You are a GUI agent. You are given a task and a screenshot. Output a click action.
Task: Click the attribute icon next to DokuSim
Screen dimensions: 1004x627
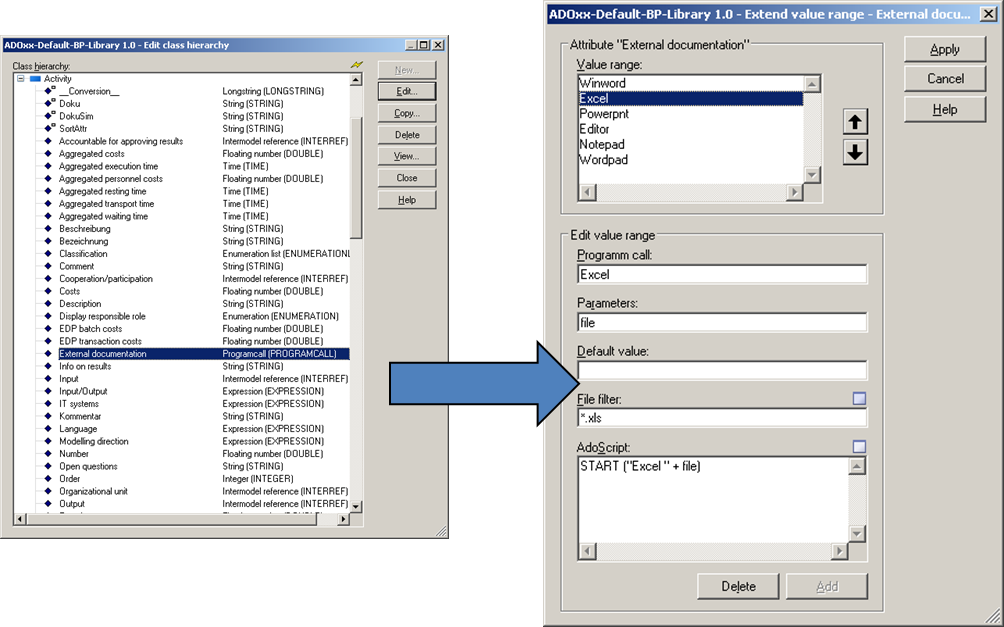click(x=49, y=116)
